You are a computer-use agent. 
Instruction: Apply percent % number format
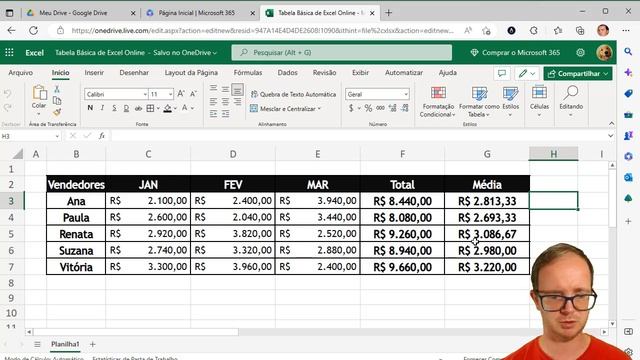click(x=368, y=108)
